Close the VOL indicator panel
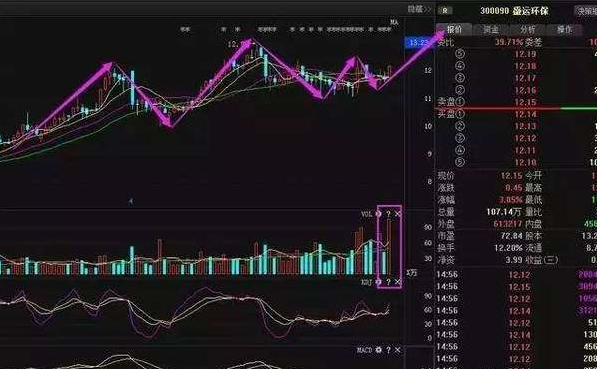This screenshot has height=369, width=597. point(397,214)
